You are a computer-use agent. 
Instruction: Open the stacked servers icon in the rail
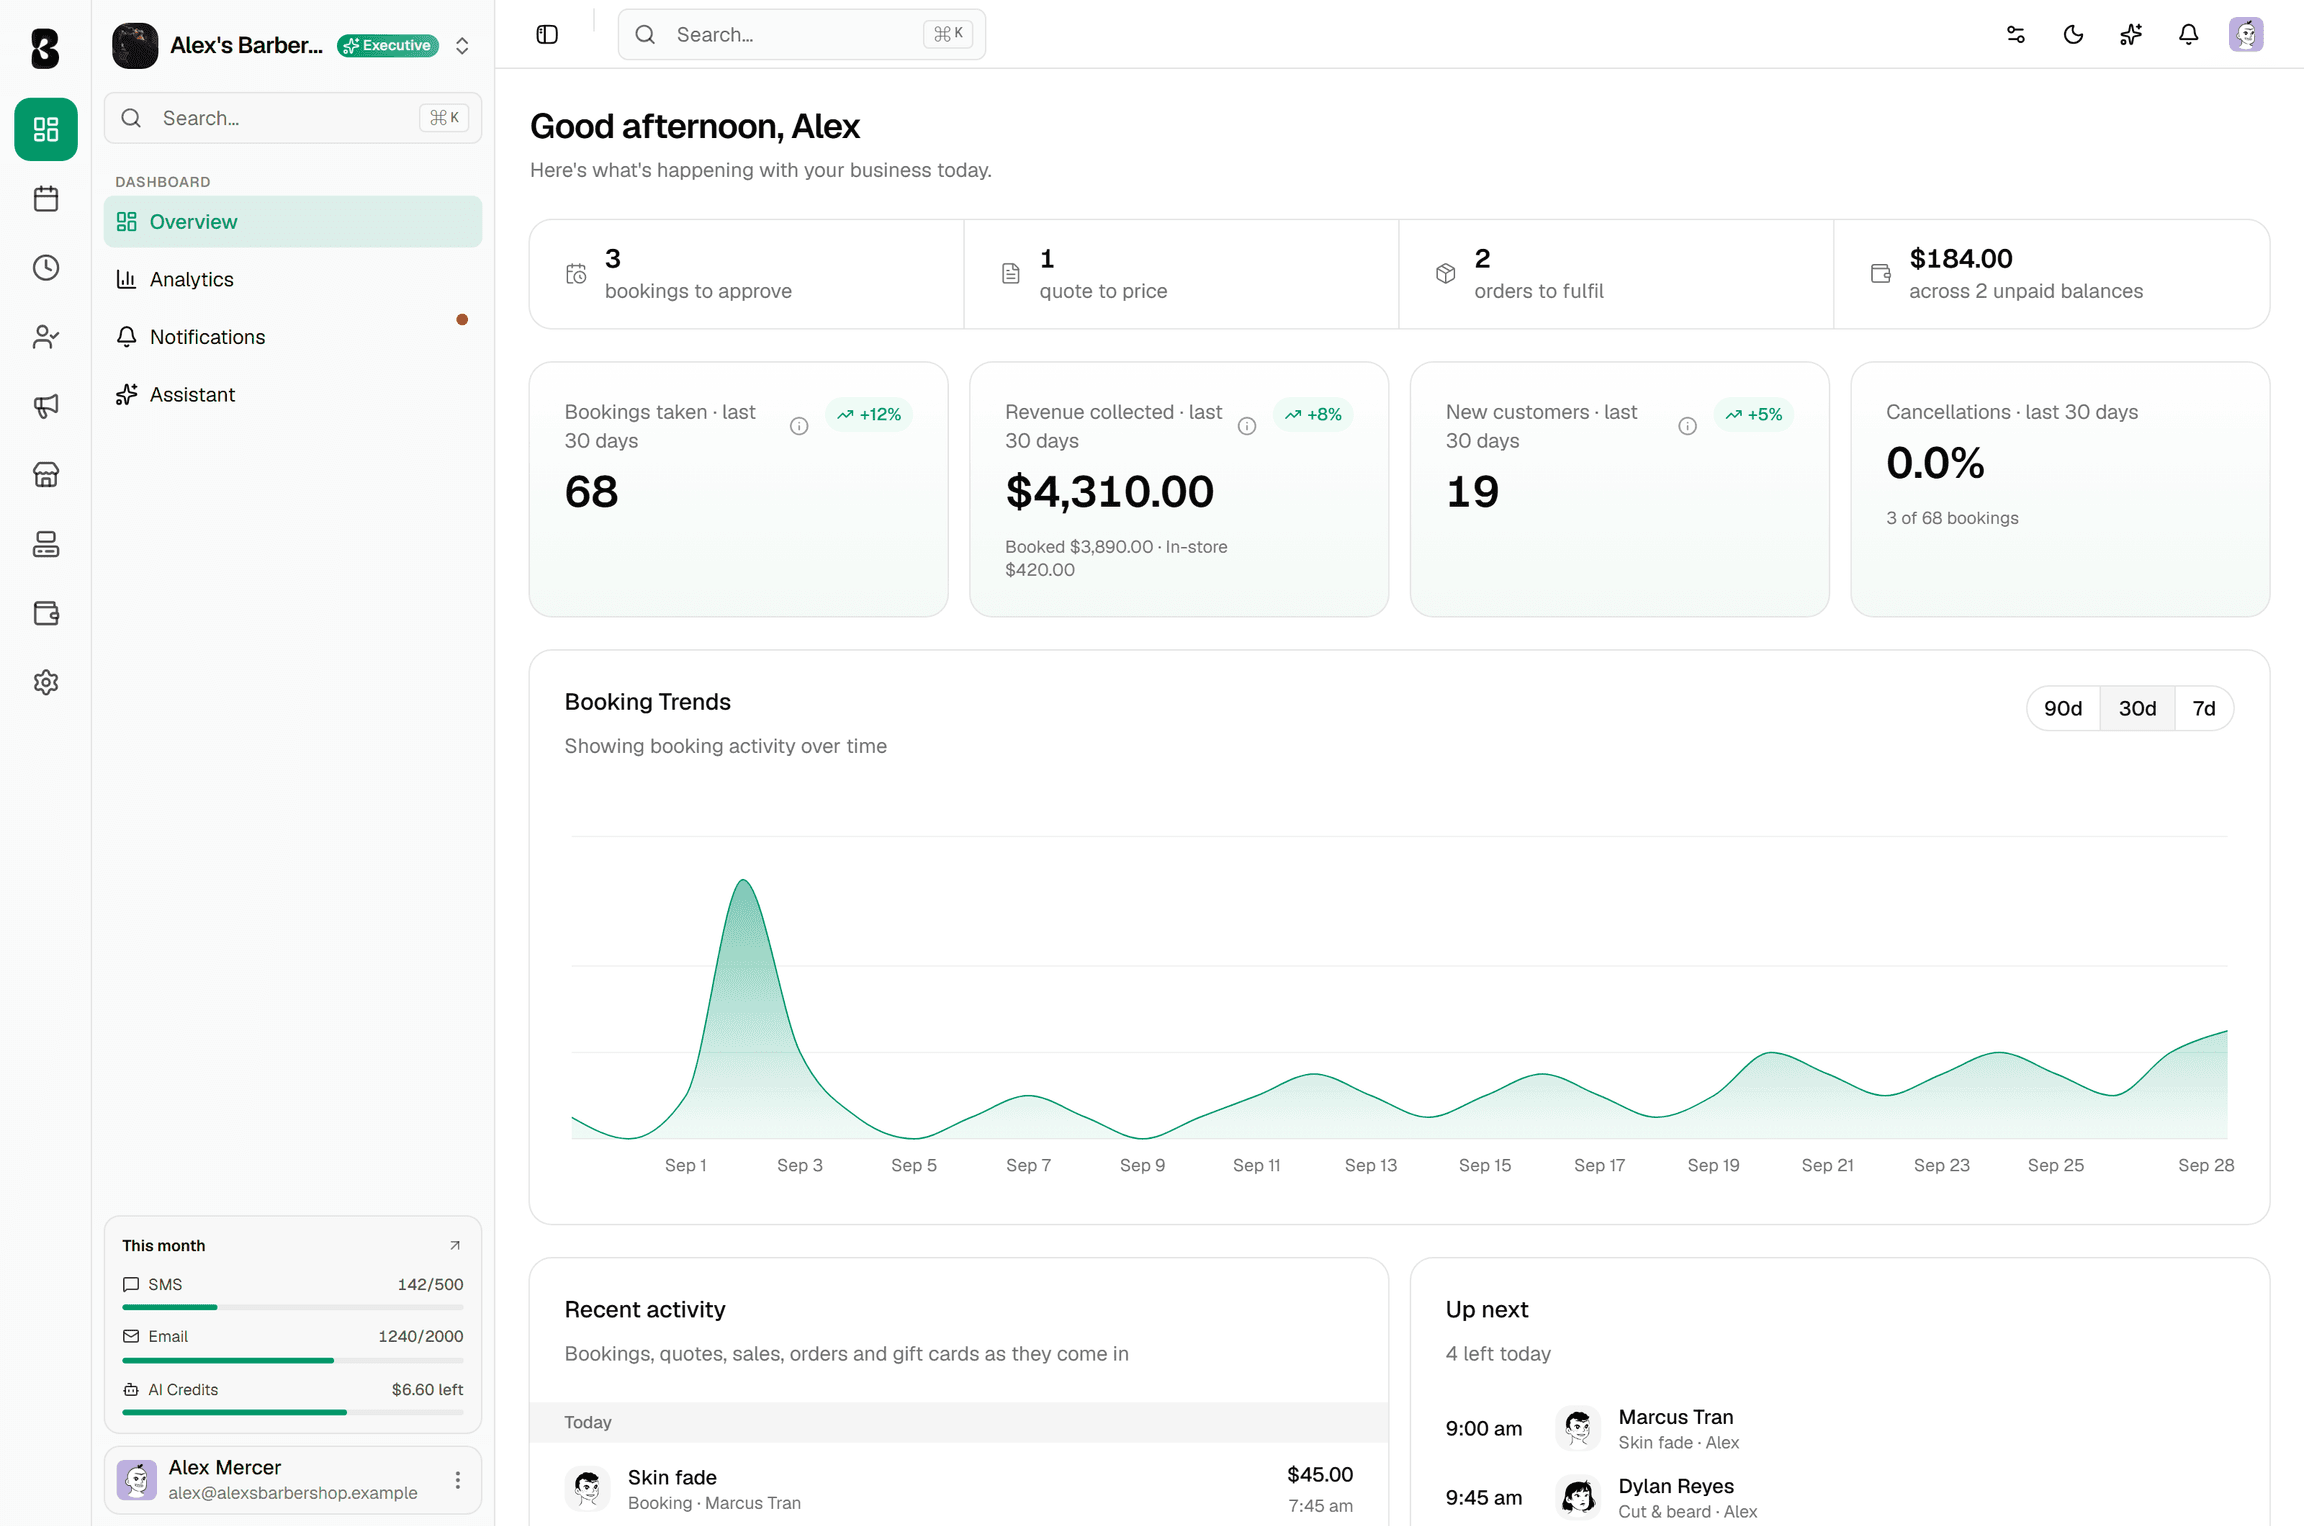click(x=46, y=544)
